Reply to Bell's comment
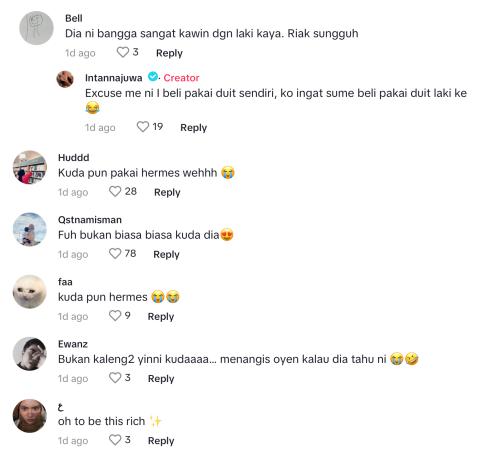500x454 pixels. pyautogui.click(x=169, y=53)
